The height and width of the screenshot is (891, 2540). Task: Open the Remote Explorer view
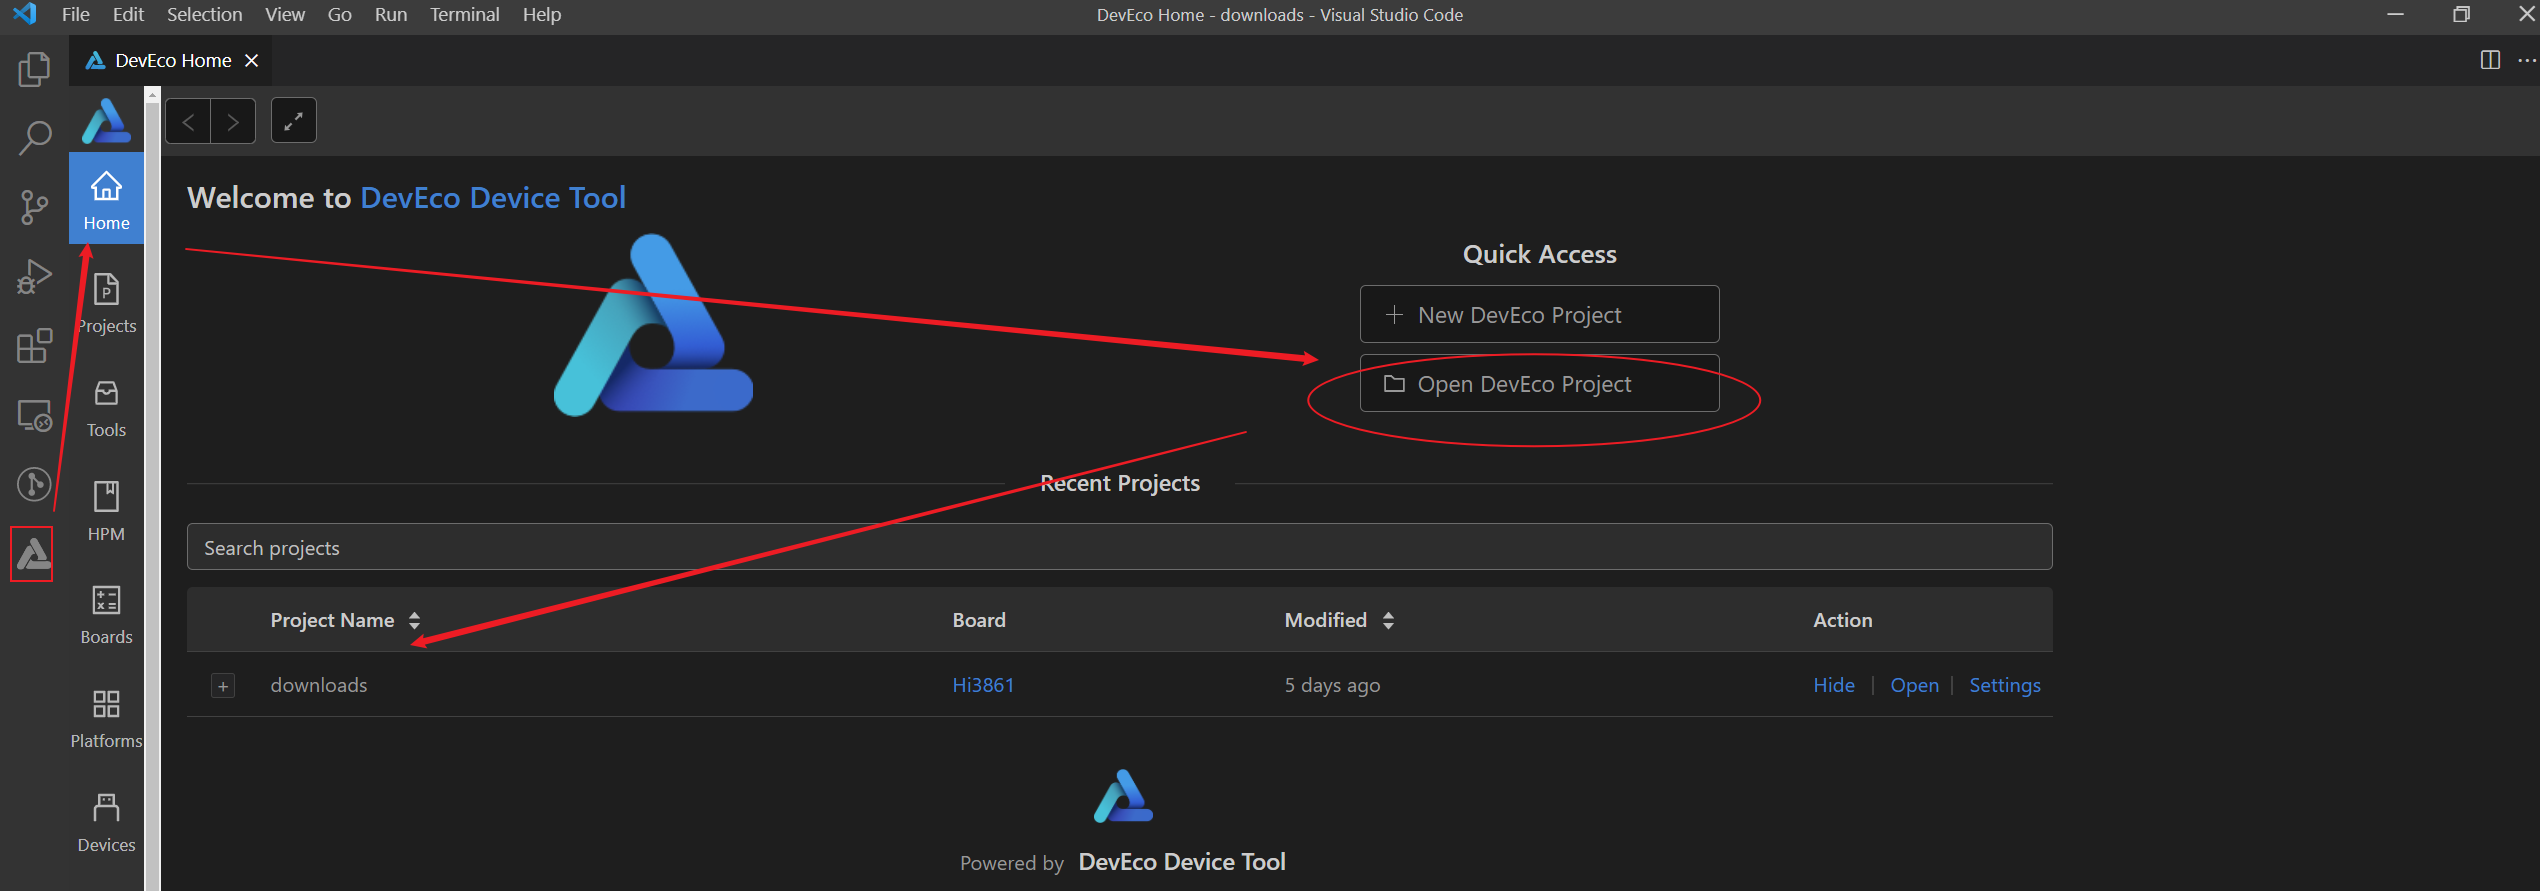[34, 415]
